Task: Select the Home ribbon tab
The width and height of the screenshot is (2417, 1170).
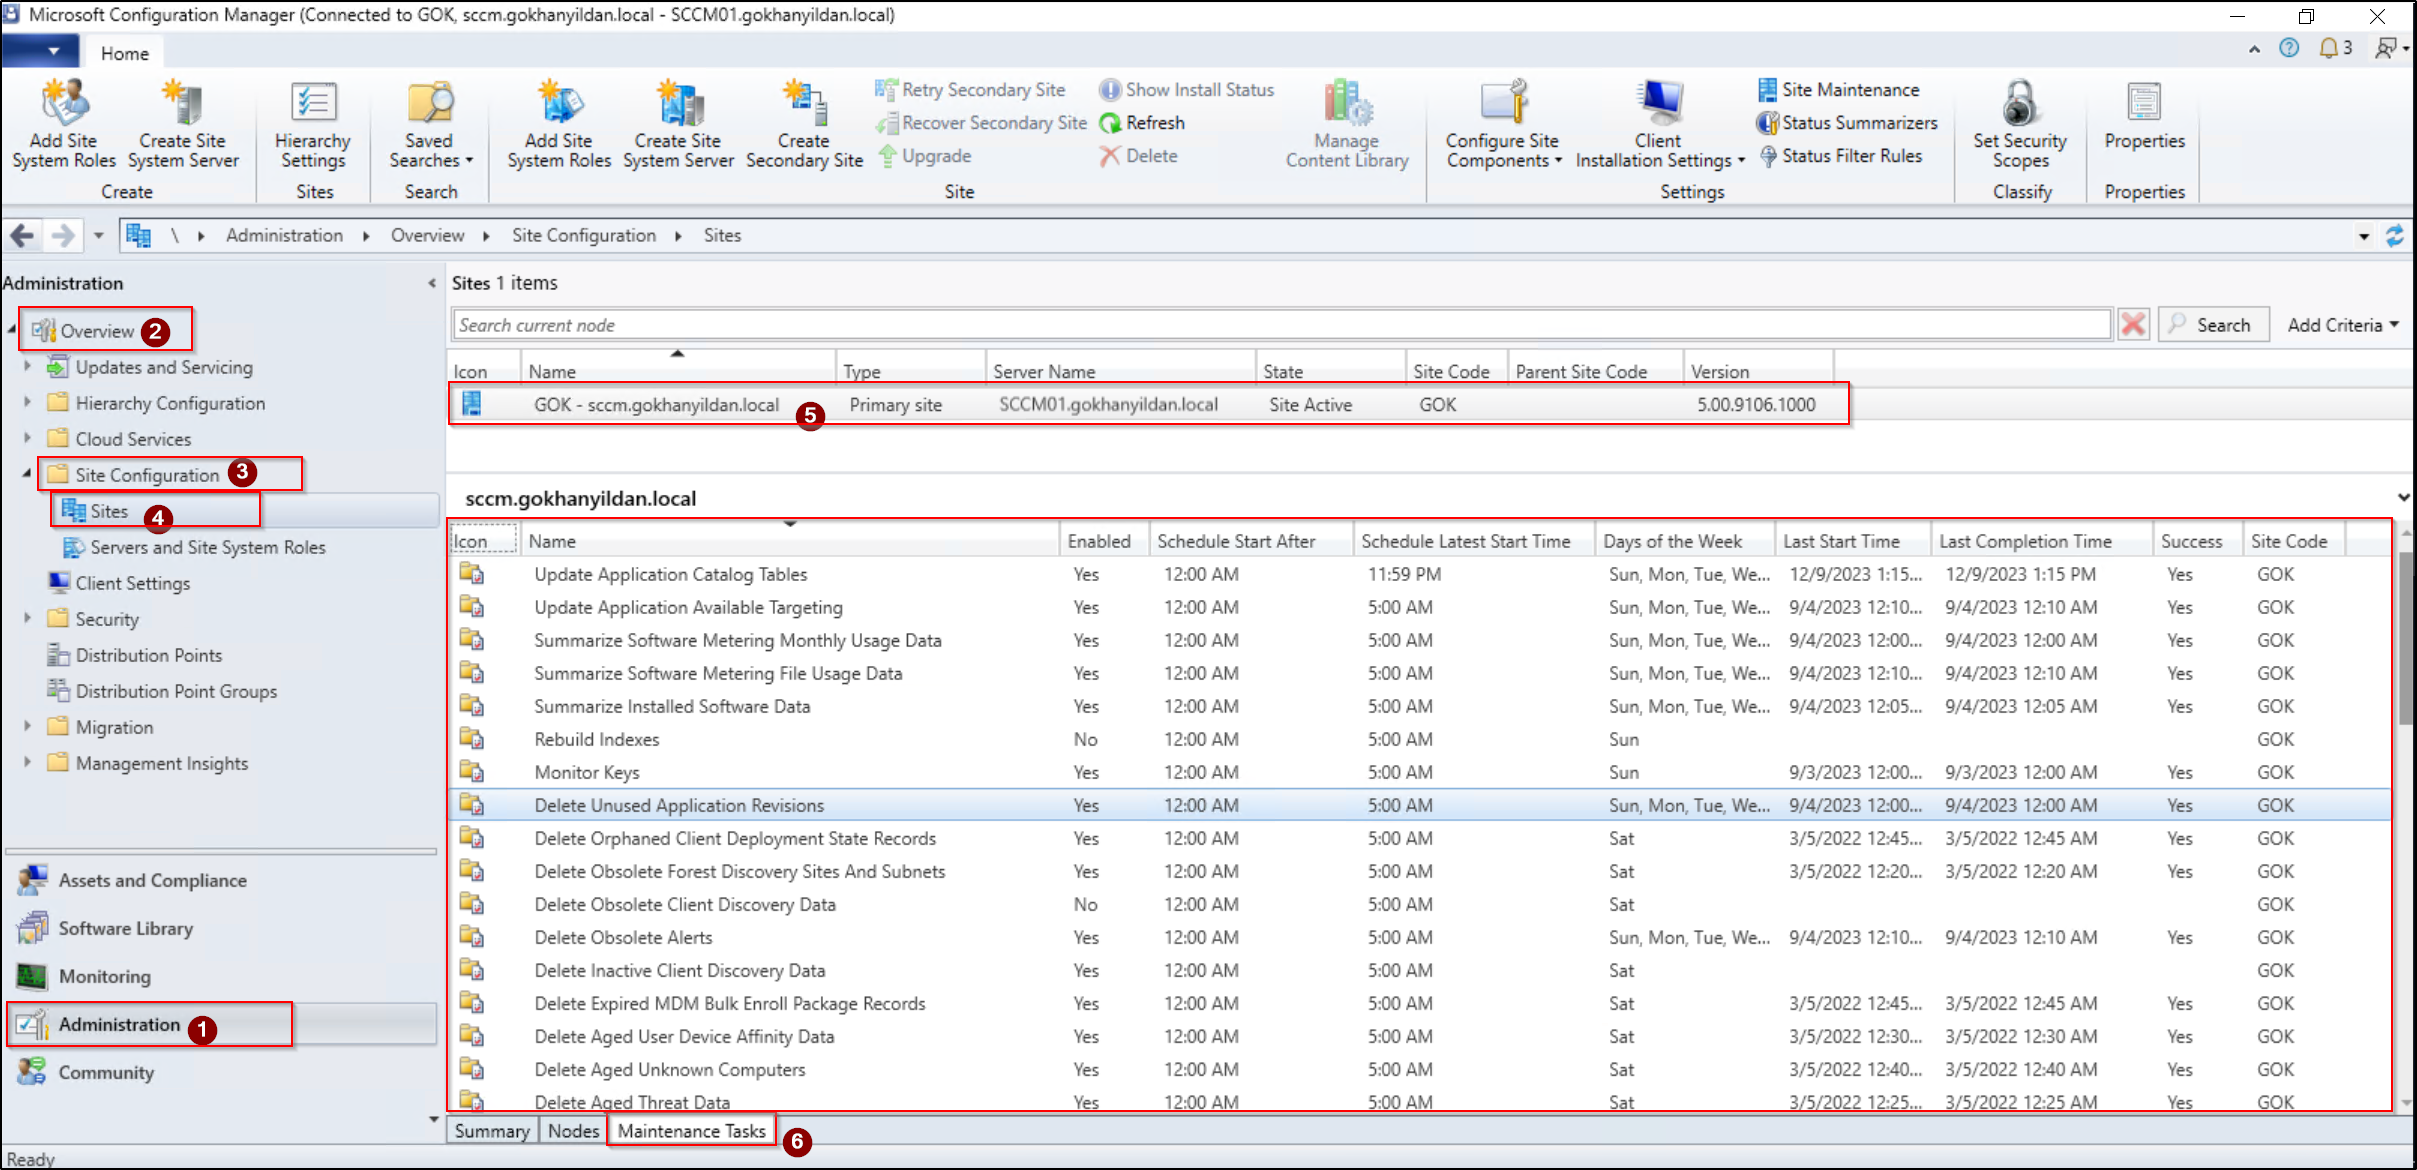Action: click(x=124, y=53)
